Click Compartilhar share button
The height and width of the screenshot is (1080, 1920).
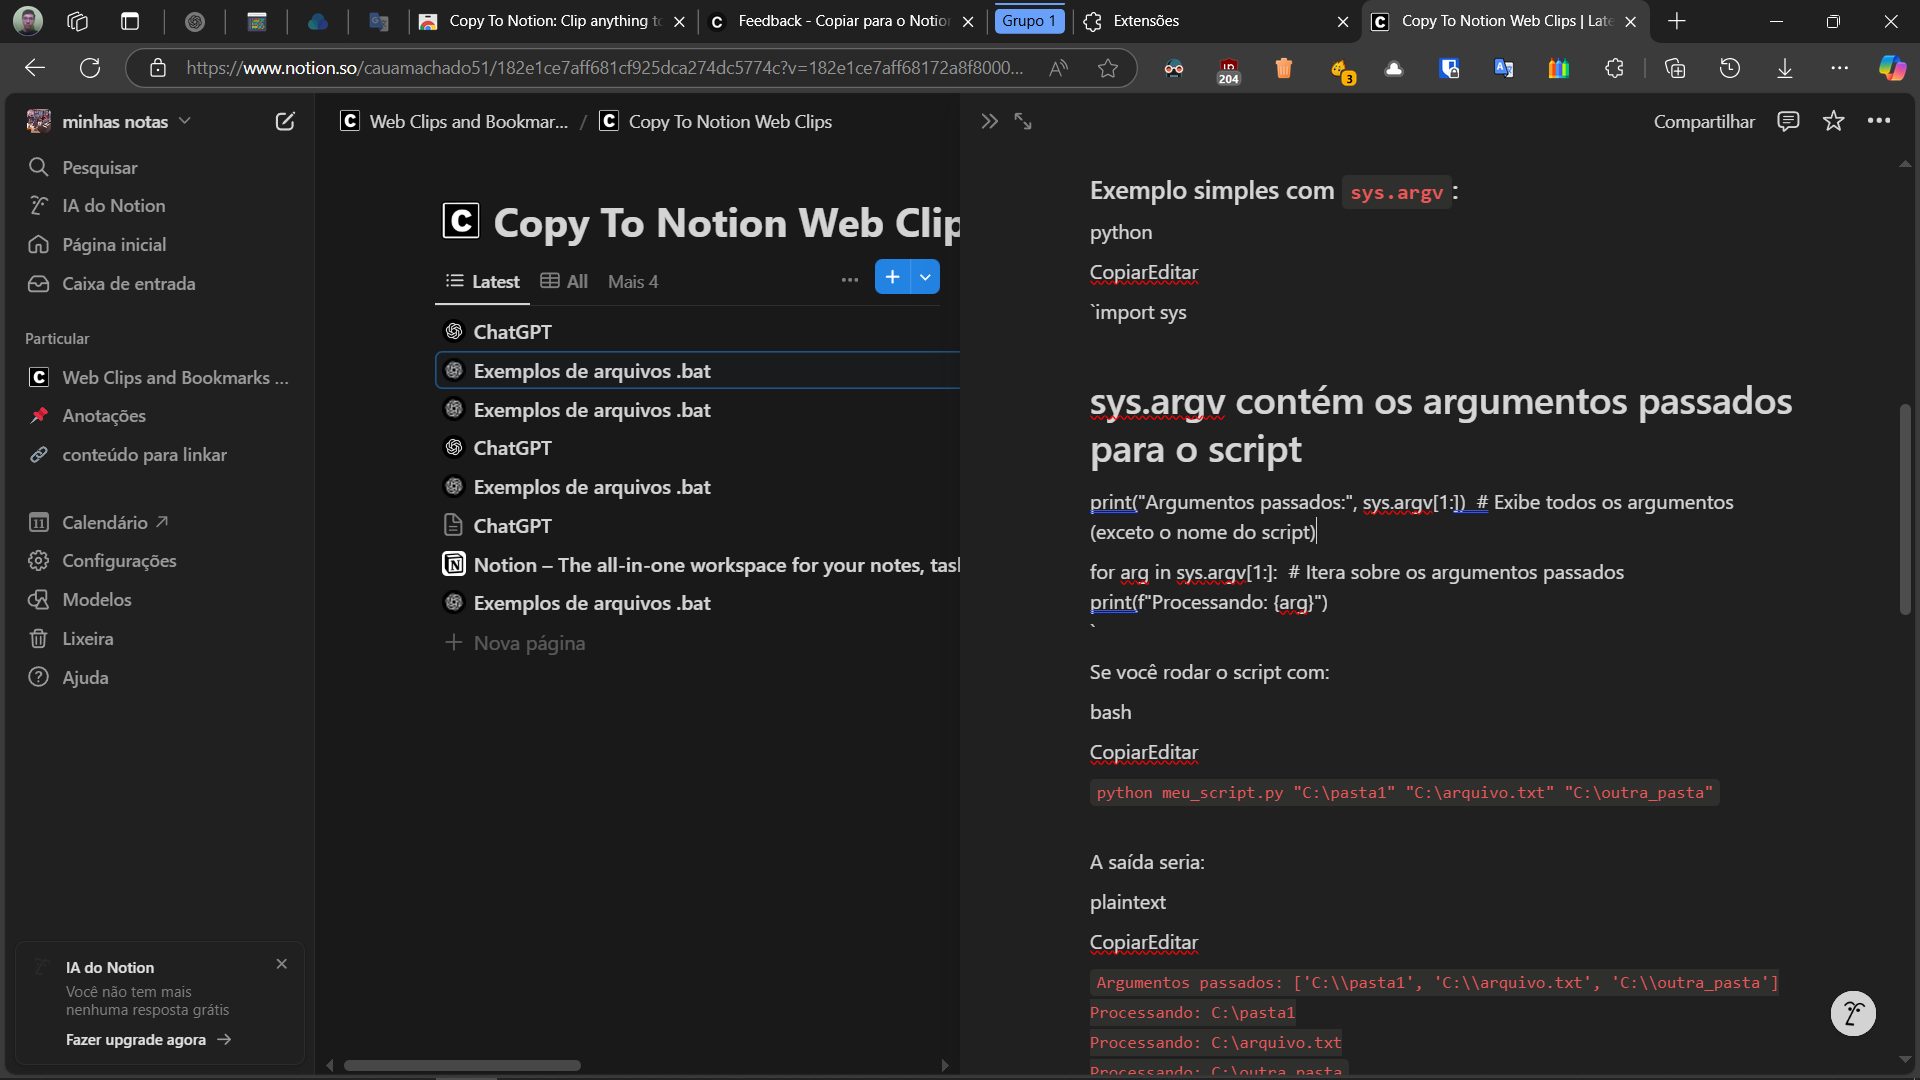(1704, 122)
